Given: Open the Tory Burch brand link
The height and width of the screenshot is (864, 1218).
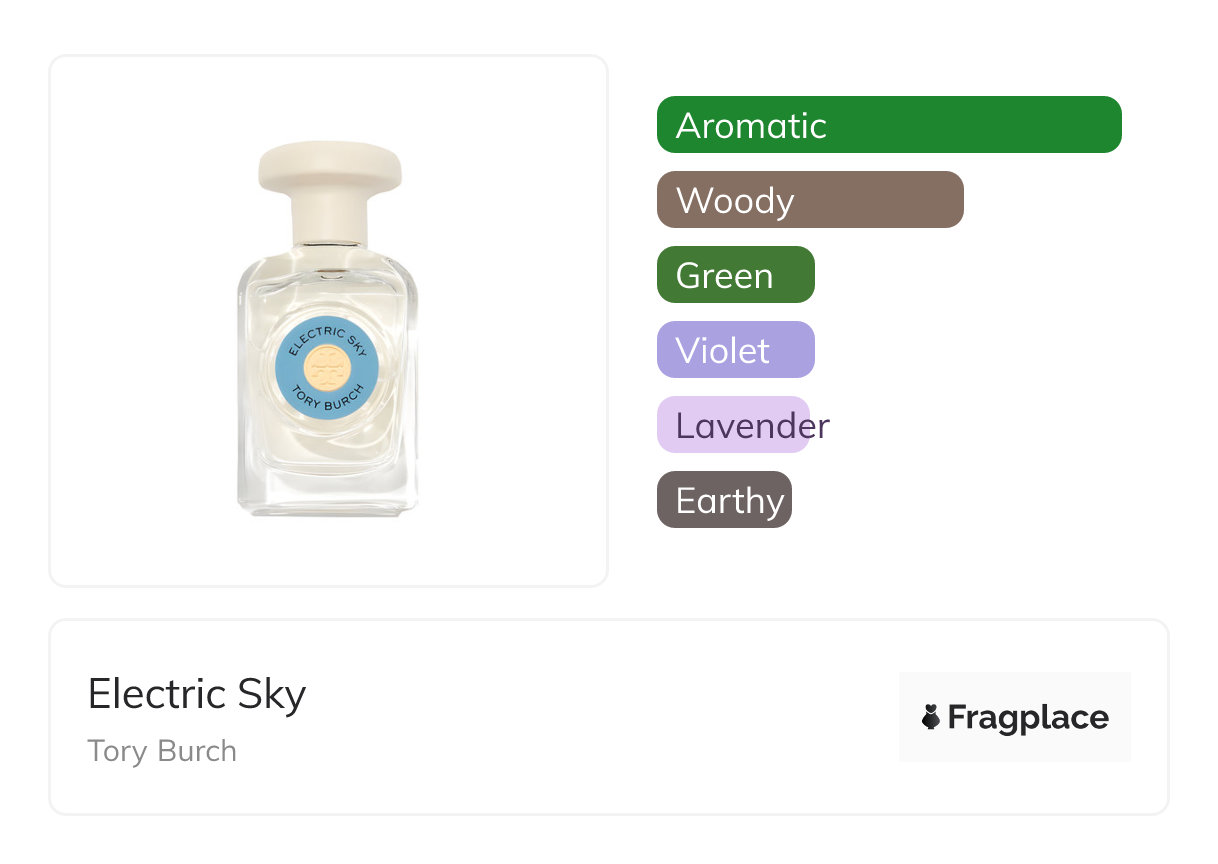Looking at the screenshot, I should point(162,751).
